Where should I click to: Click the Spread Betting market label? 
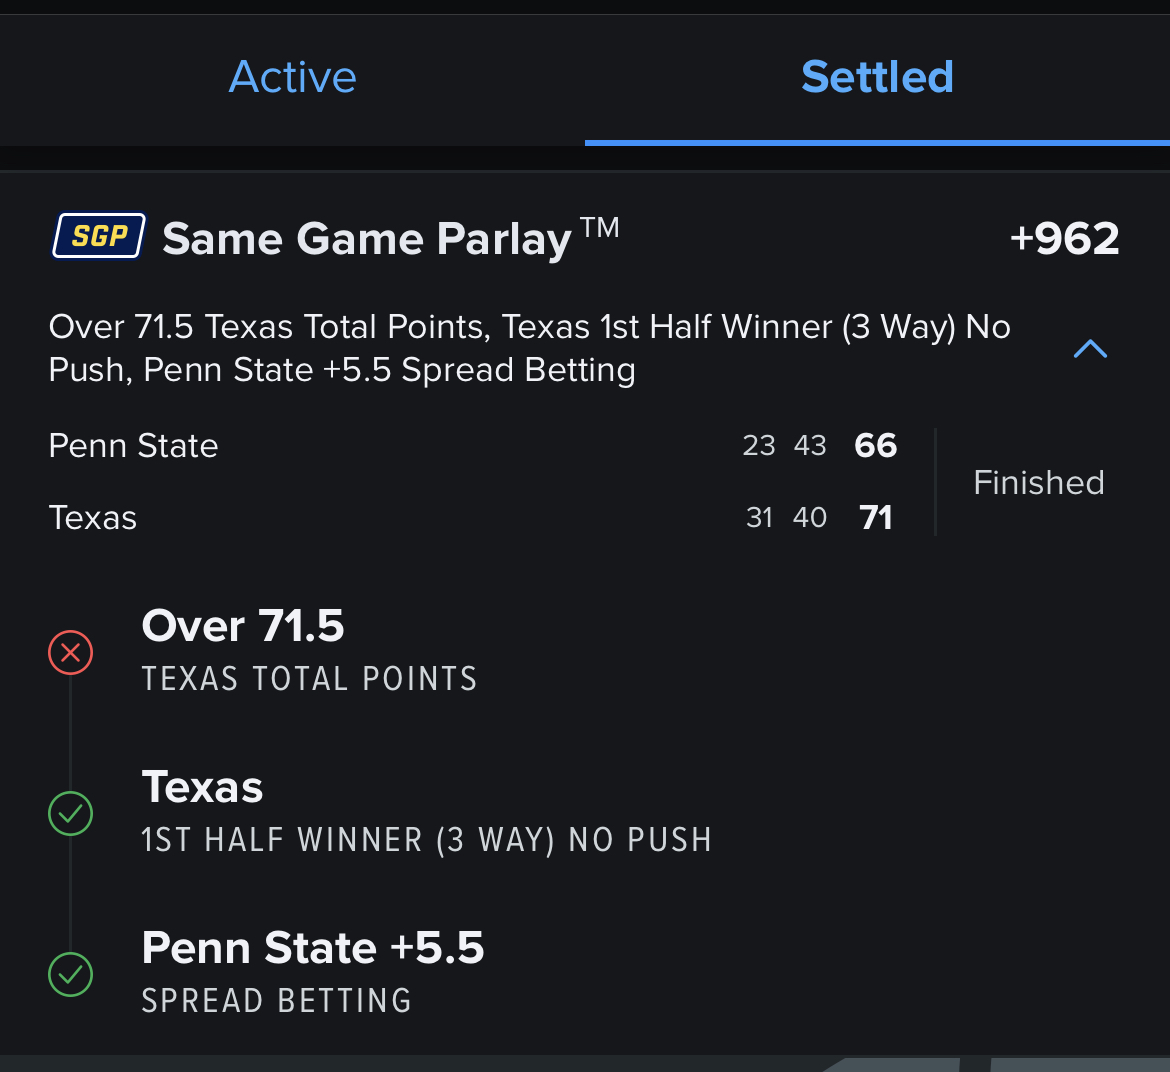pyautogui.click(x=277, y=1001)
